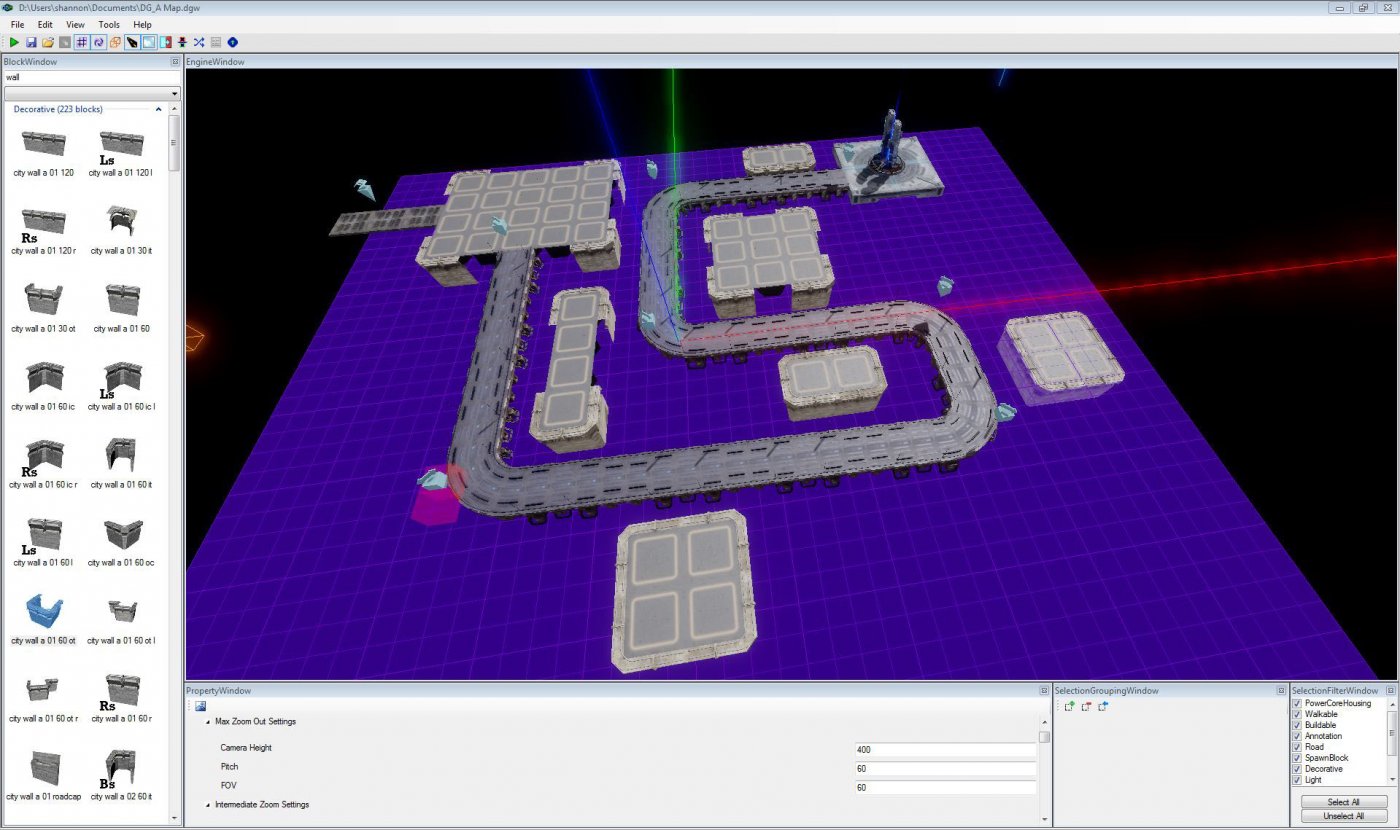Collapse the Decorative (223 blocks) group
The height and width of the screenshot is (830, 1400).
[x=159, y=109]
